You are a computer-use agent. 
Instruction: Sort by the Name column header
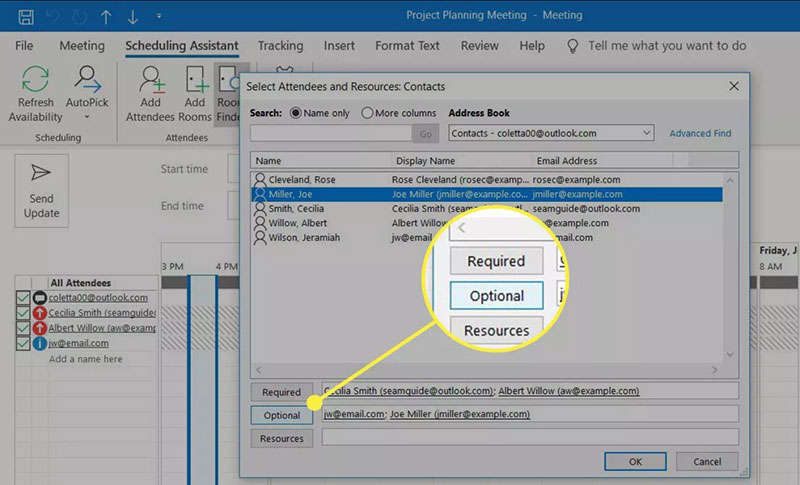(321, 161)
